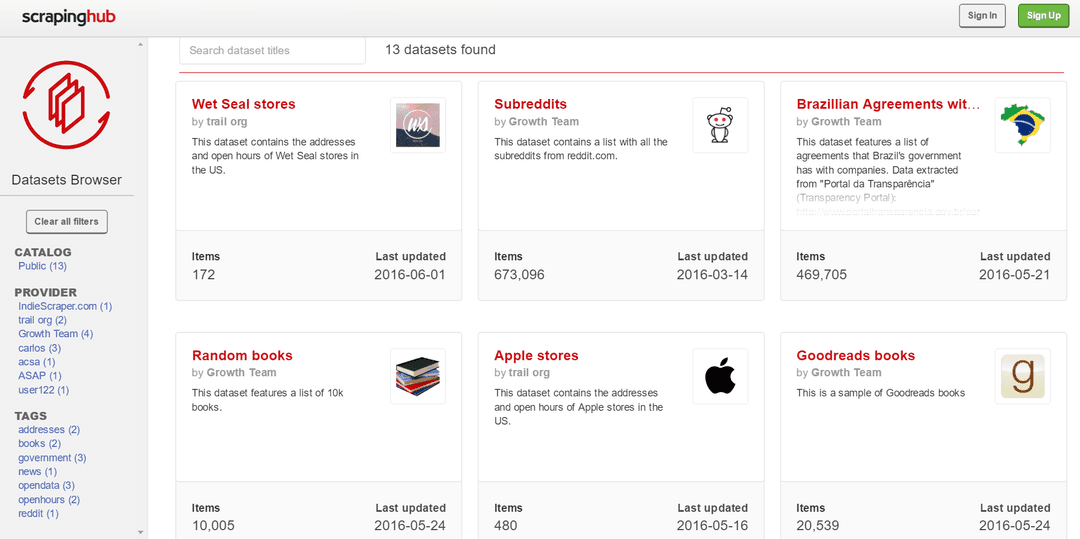Click the green Sign Up button
The height and width of the screenshot is (539, 1080).
point(1043,16)
